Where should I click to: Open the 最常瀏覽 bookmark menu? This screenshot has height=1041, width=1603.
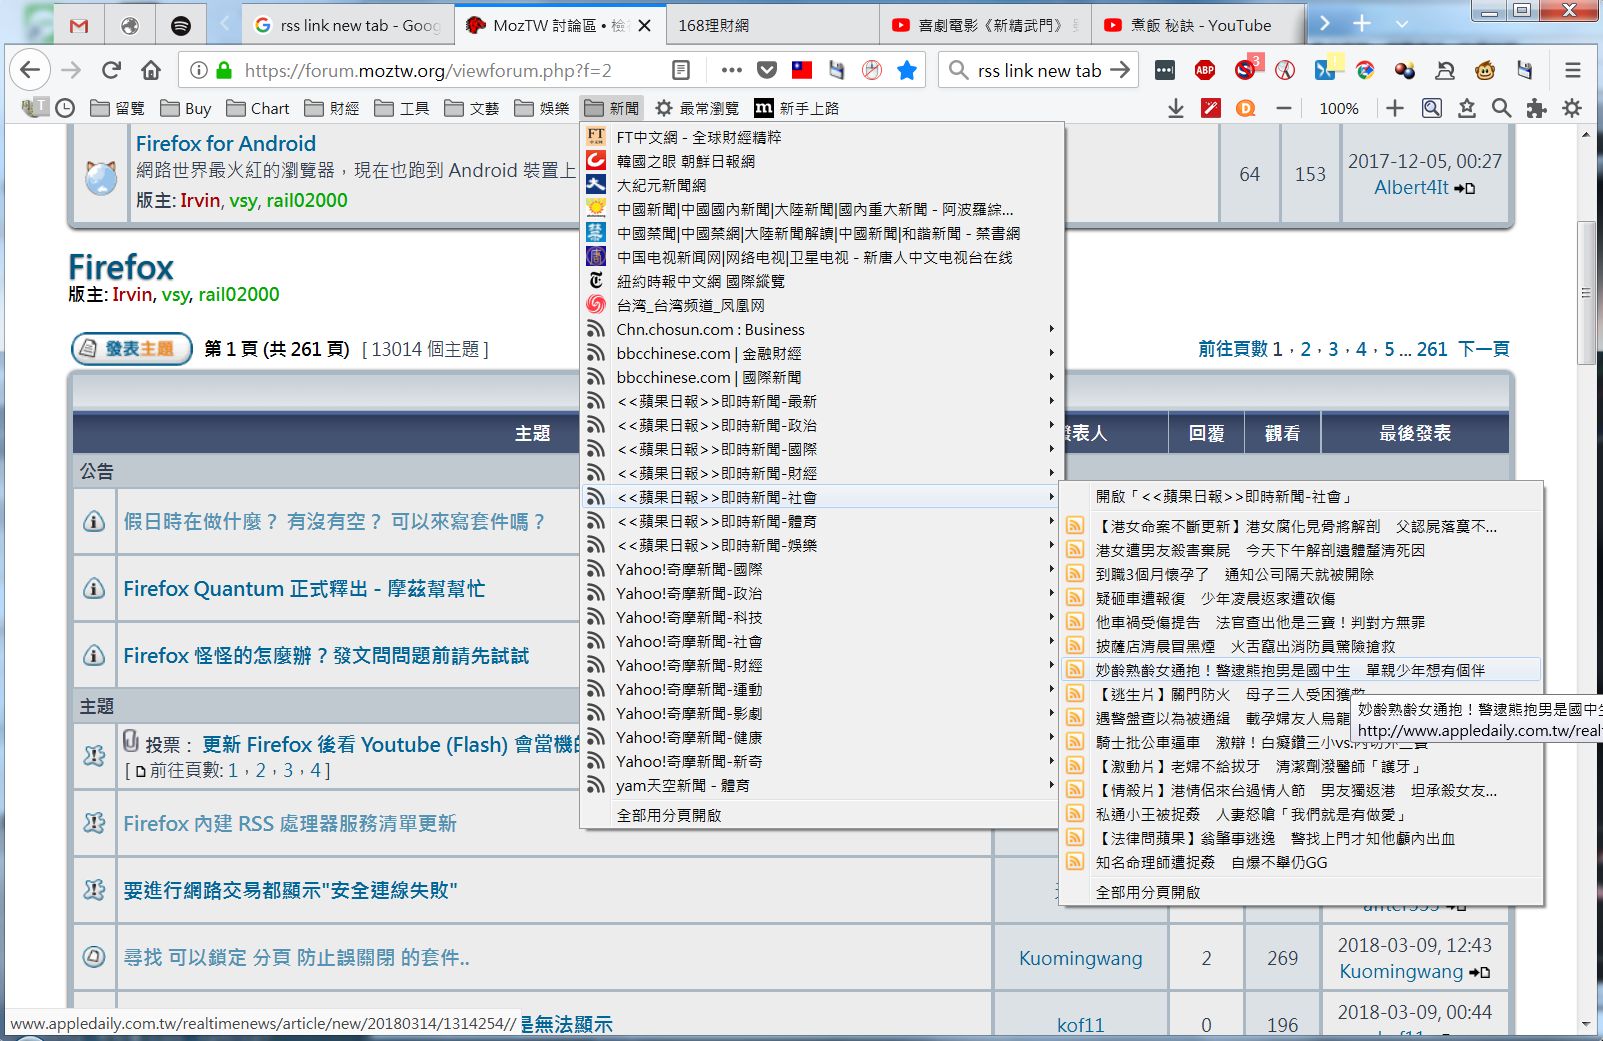[697, 108]
